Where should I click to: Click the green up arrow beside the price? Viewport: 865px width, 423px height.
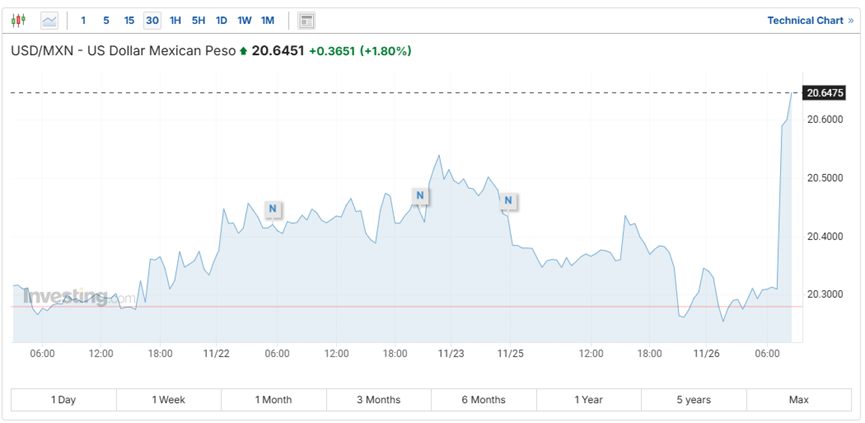243,51
